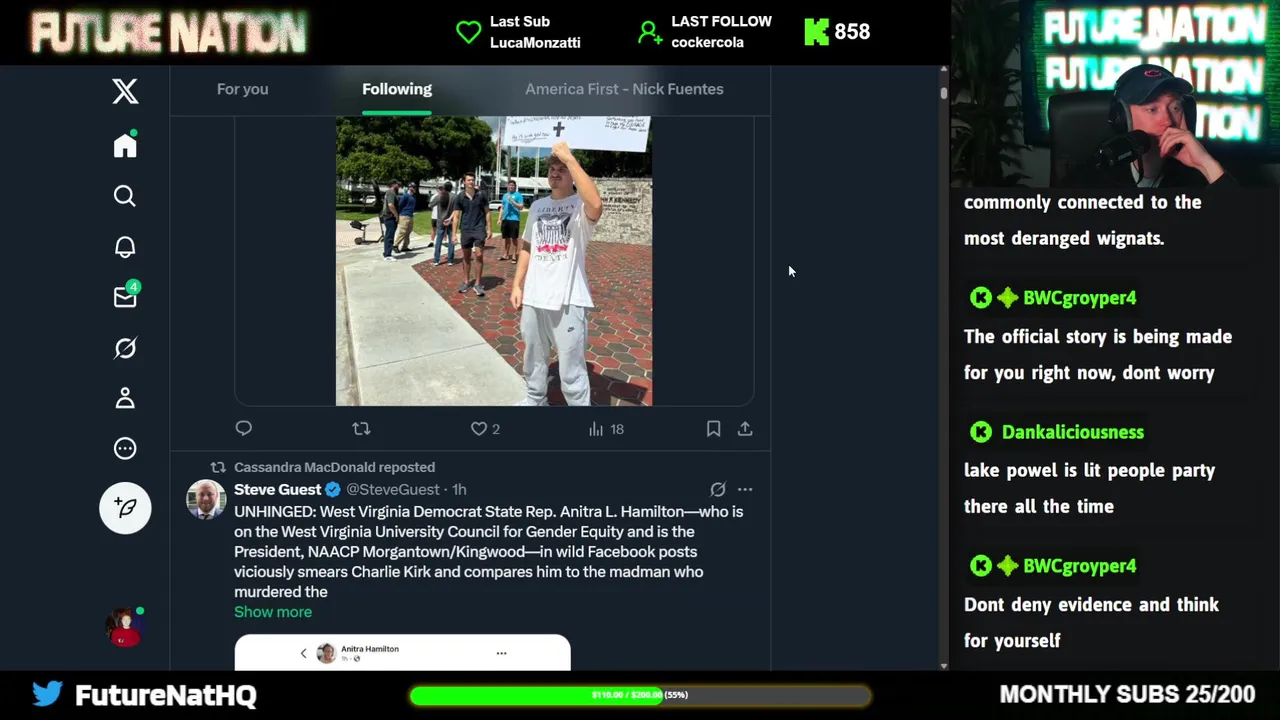The image size is (1280, 720).
Task: Open the account avatar in sidebar
Action: tap(125, 627)
